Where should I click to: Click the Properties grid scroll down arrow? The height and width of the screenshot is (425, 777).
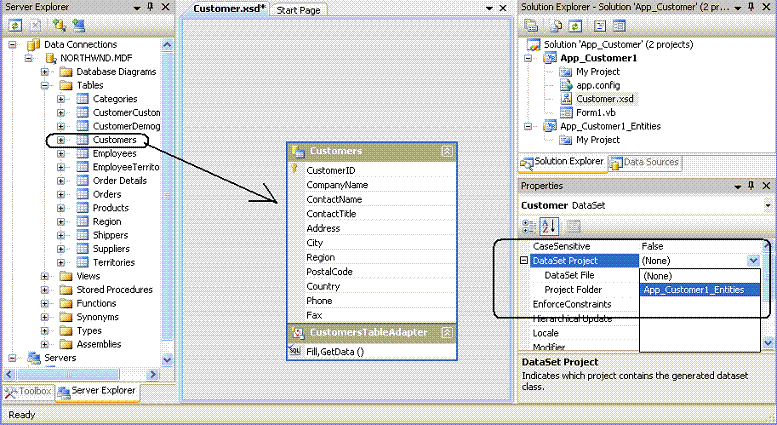point(768,342)
